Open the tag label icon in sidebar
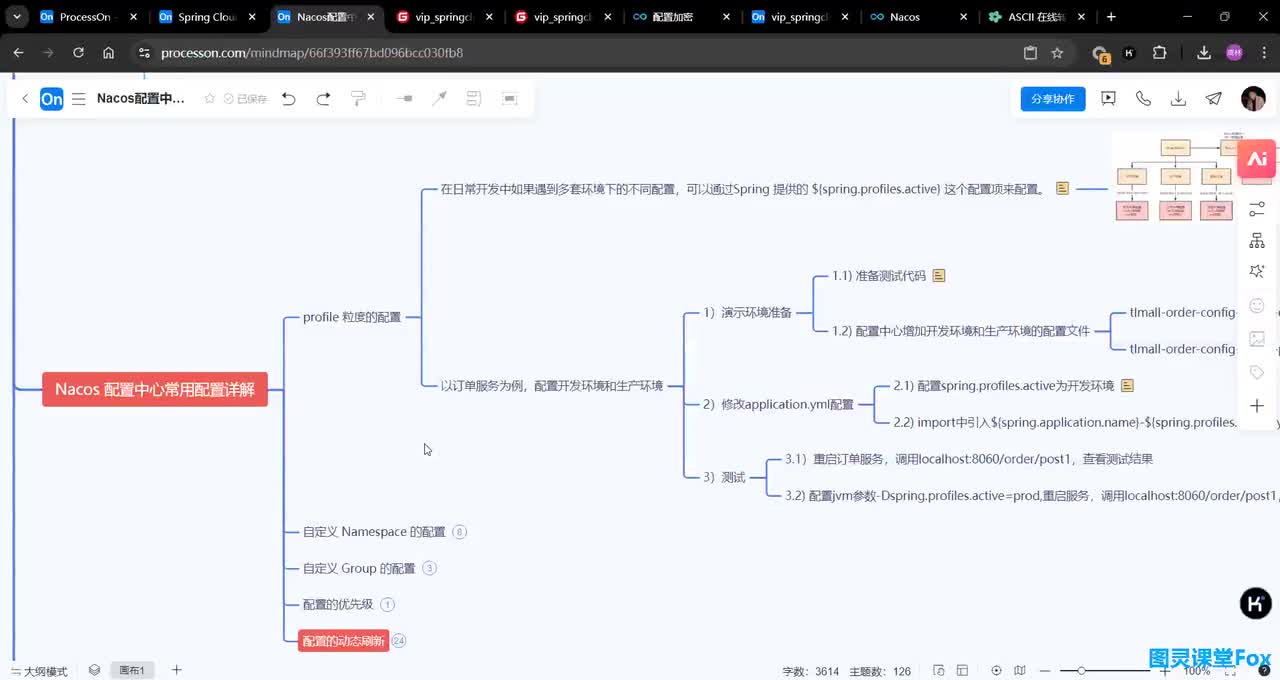 click(x=1257, y=372)
